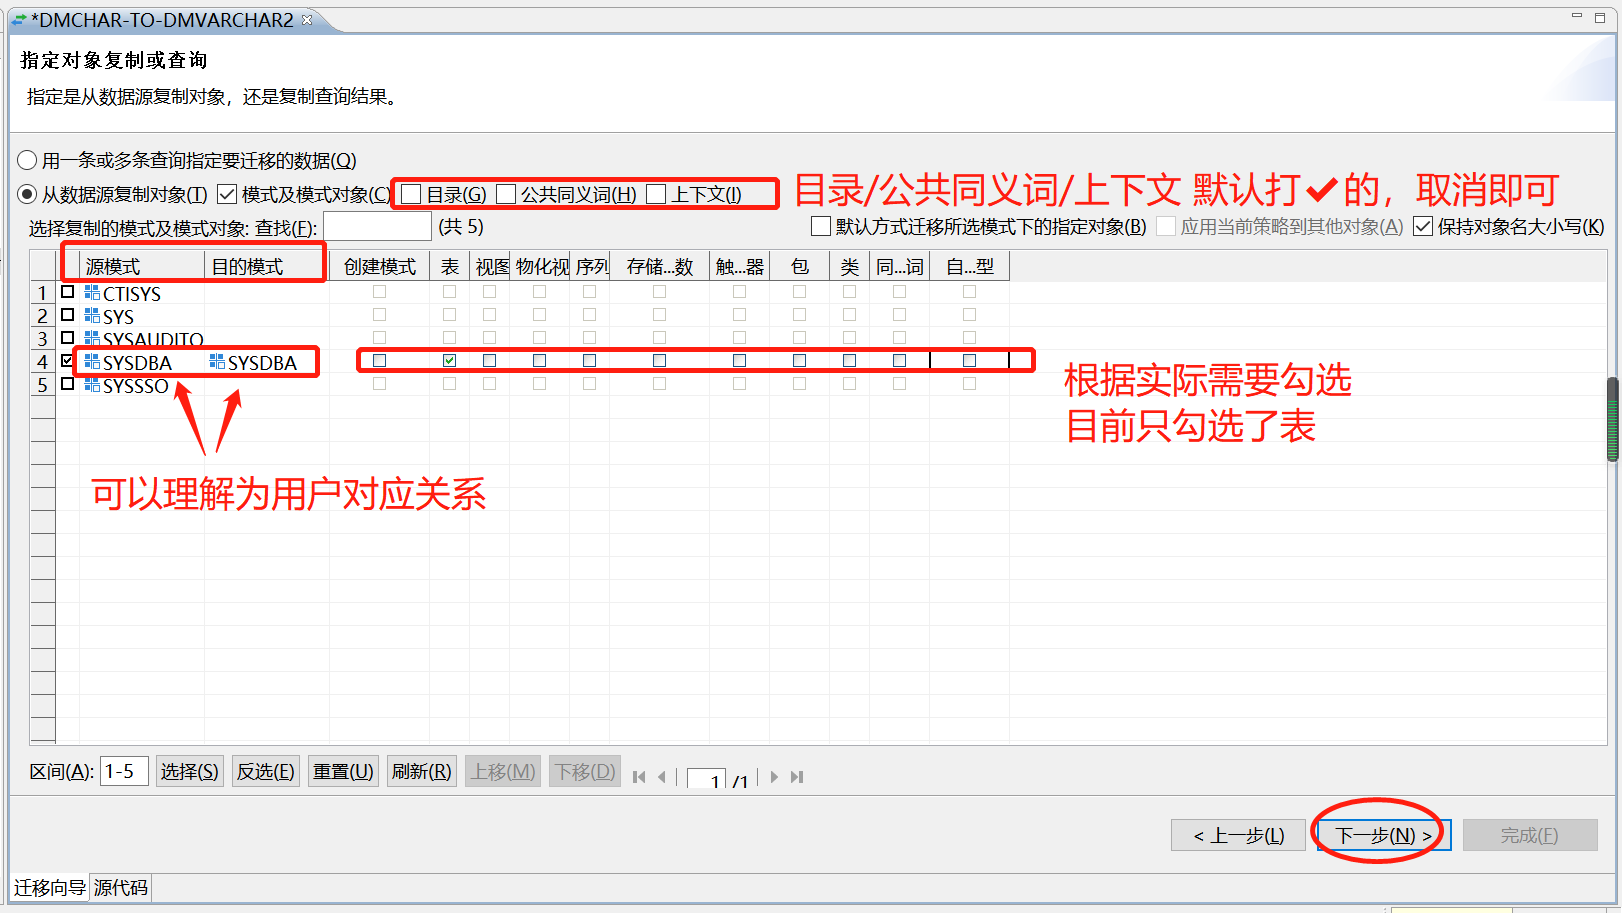Image resolution: width=1622 pixels, height=913 pixels.
Task: Enable the 目录(G) checkbox
Action: pyautogui.click(x=410, y=193)
